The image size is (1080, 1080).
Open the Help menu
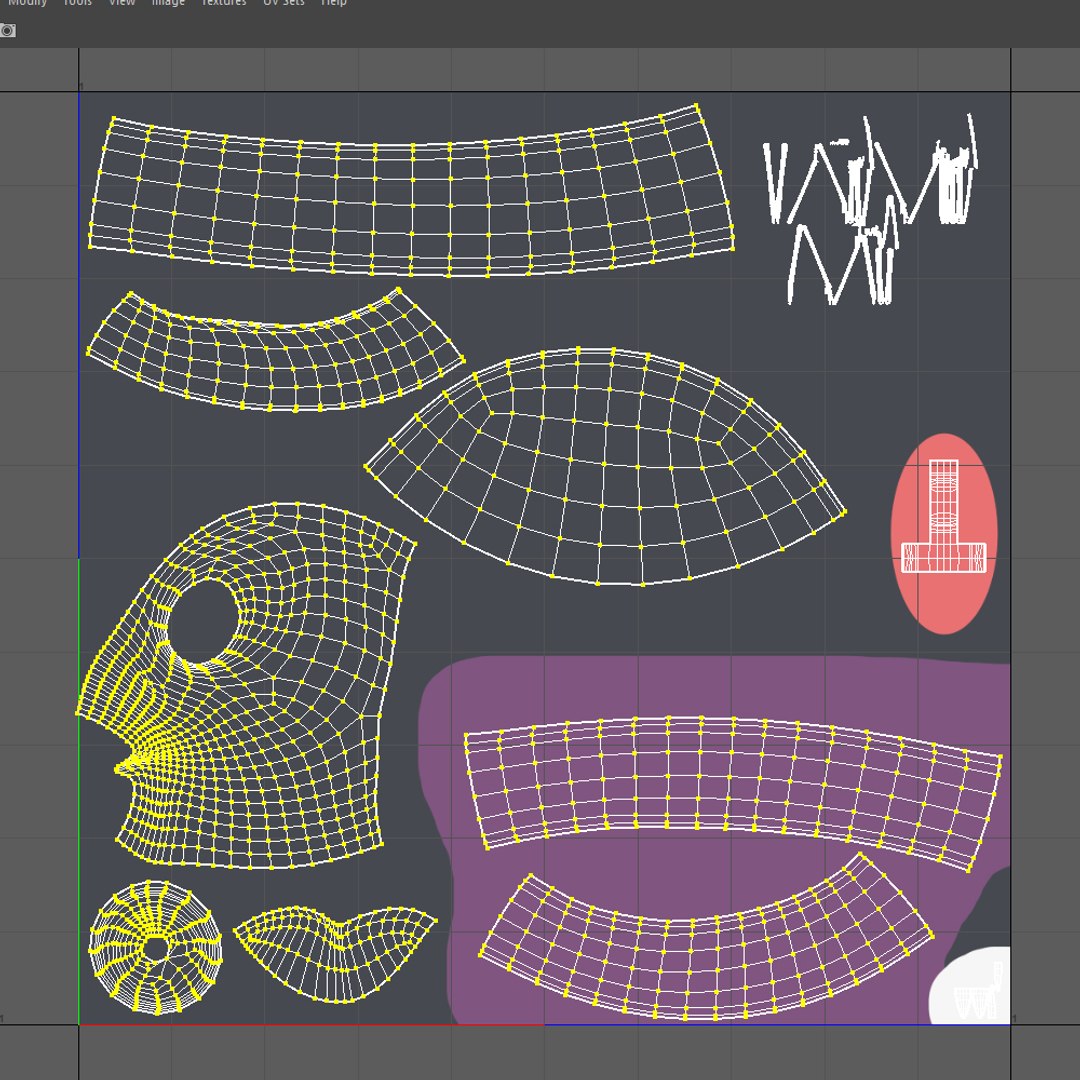[334, 3]
